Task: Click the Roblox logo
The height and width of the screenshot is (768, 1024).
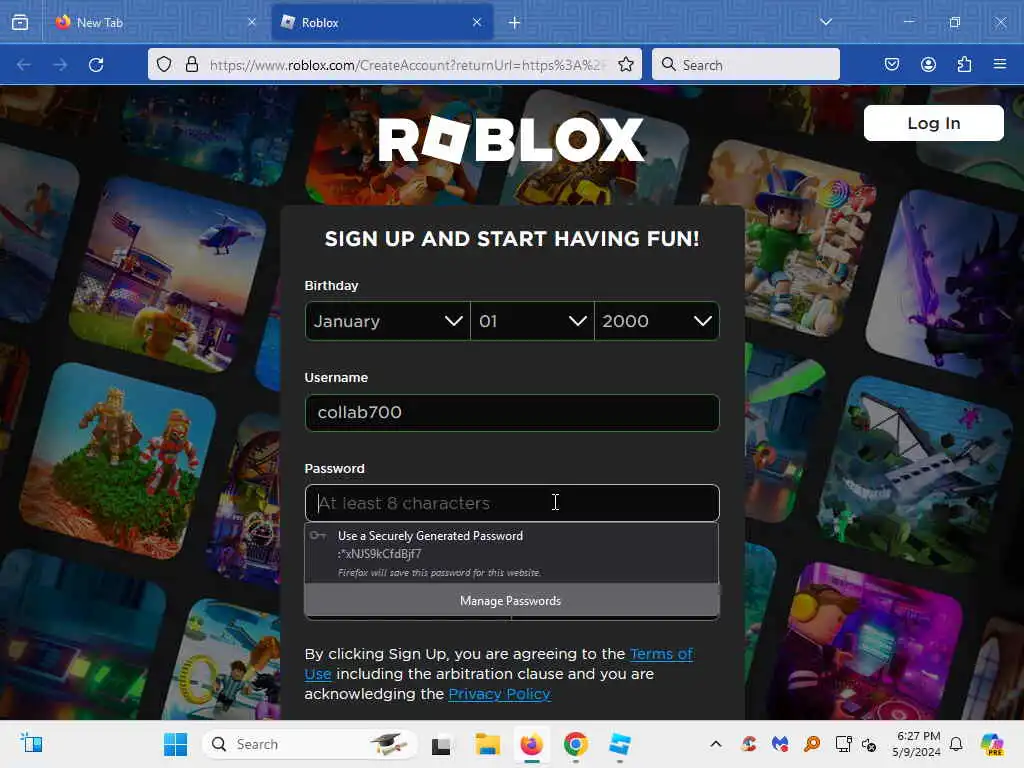Action: 511,140
